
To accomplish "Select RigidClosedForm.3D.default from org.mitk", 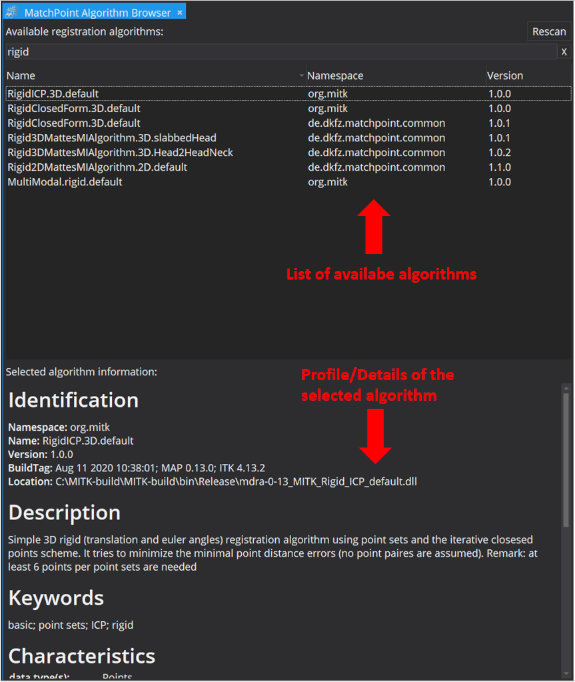I will pyautogui.click(x=288, y=108).
